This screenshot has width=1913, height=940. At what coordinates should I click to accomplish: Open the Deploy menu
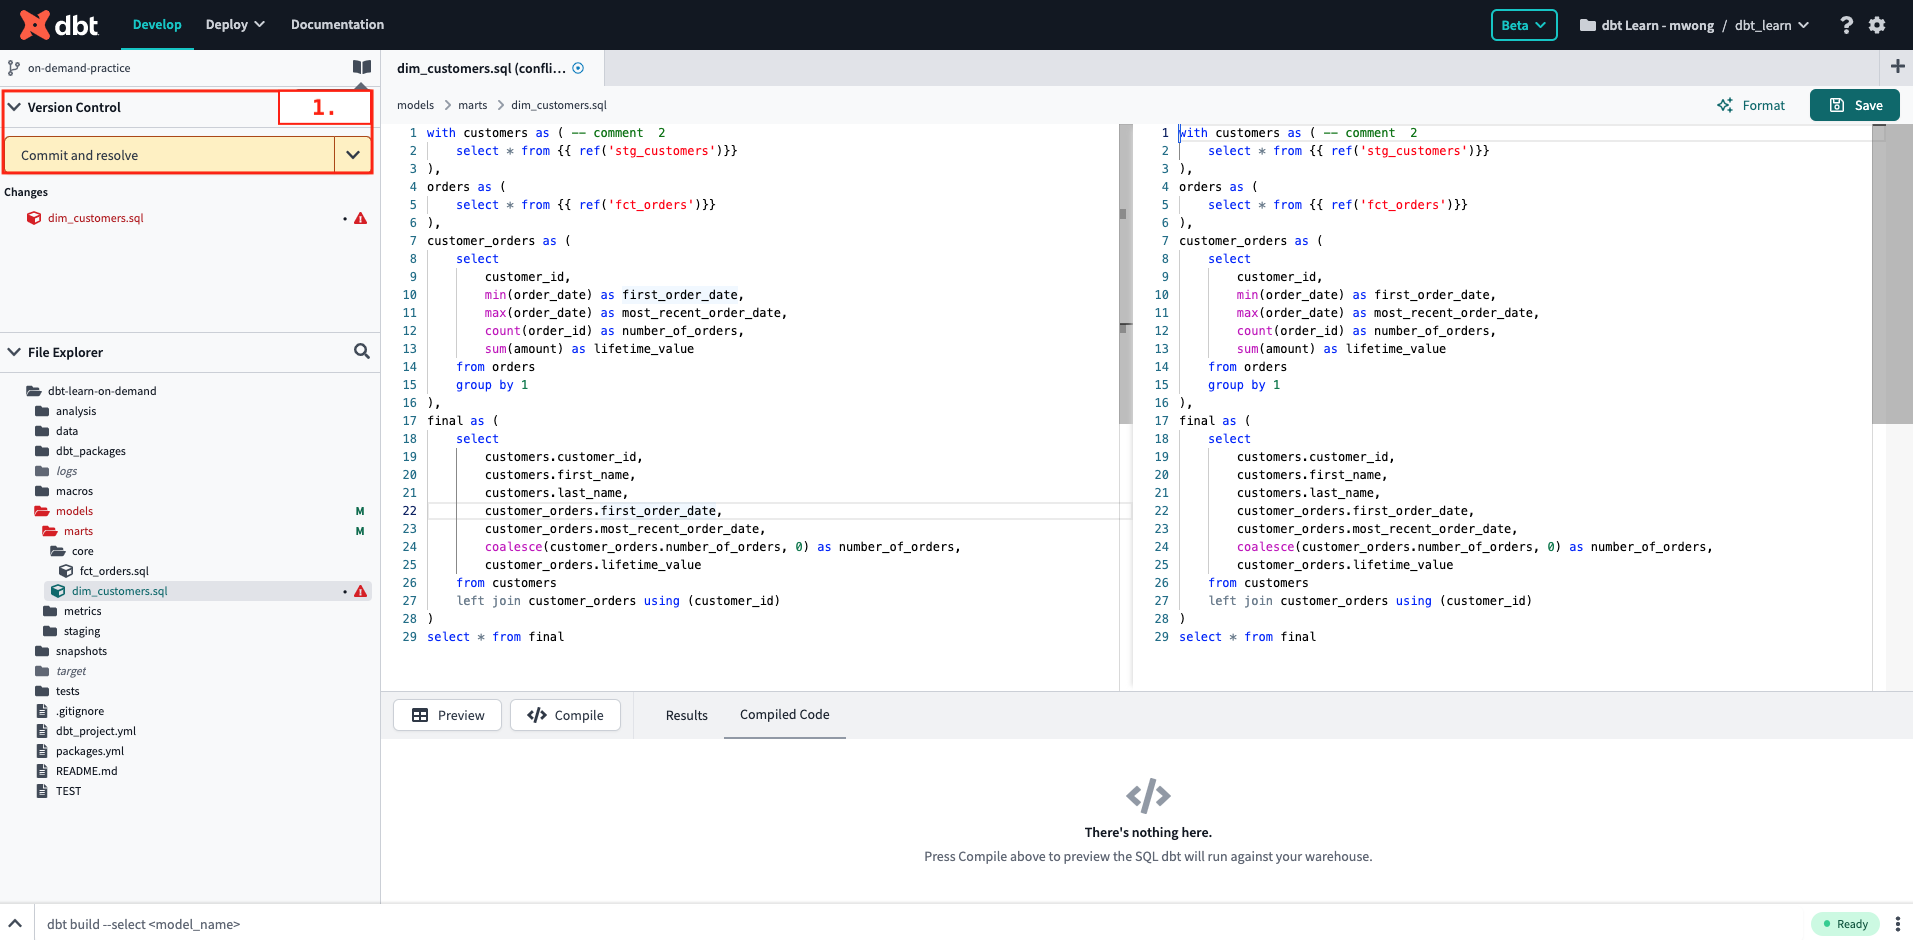point(235,25)
